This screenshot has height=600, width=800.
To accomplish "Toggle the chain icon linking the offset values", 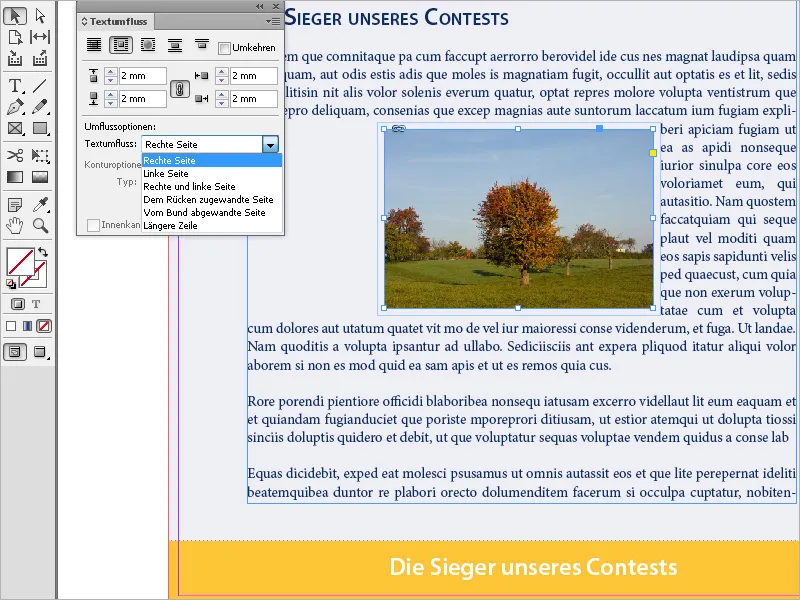I will (x=179, y=89).
